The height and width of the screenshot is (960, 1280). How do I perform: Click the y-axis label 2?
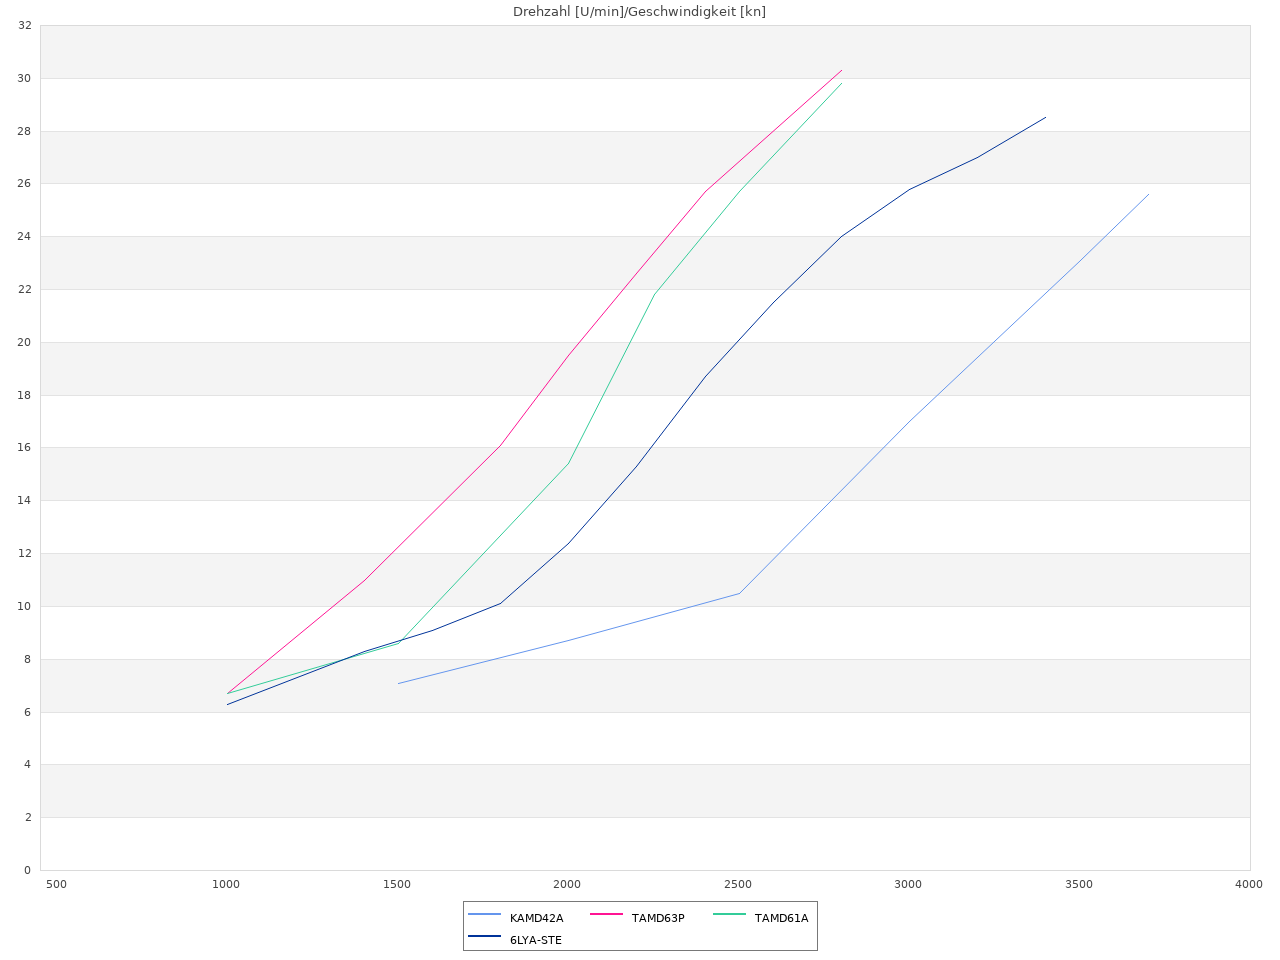tap(28, 817)
